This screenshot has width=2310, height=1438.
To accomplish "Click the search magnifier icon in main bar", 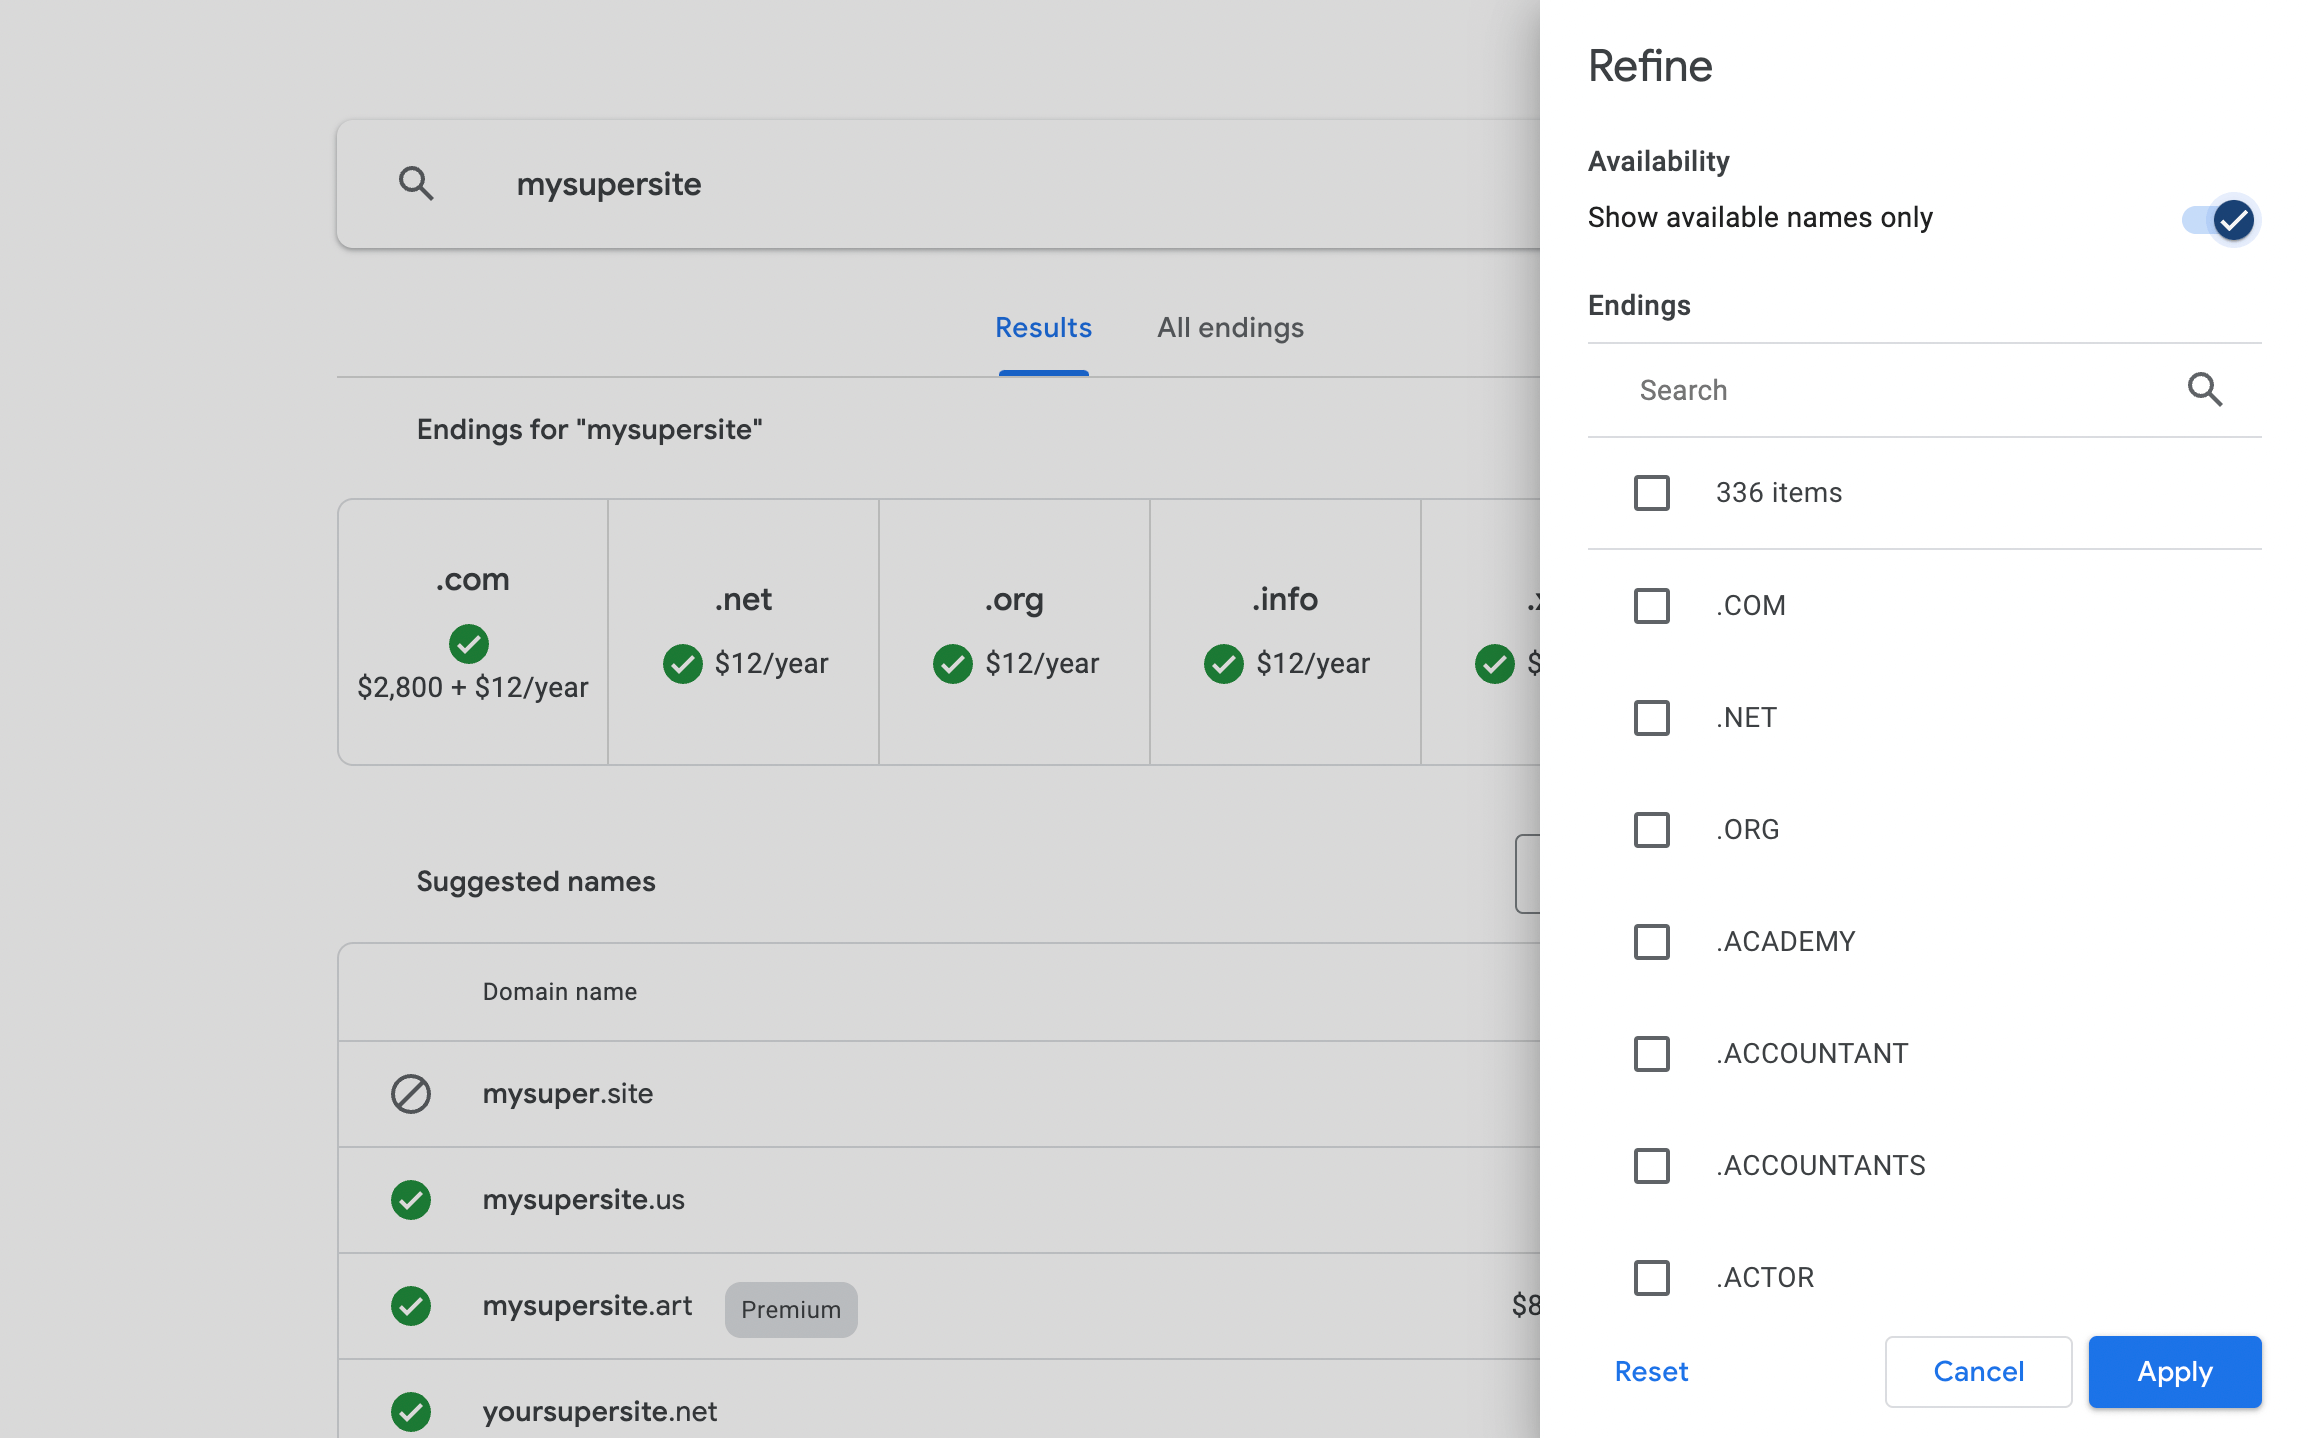I will [x=417, y=182].
